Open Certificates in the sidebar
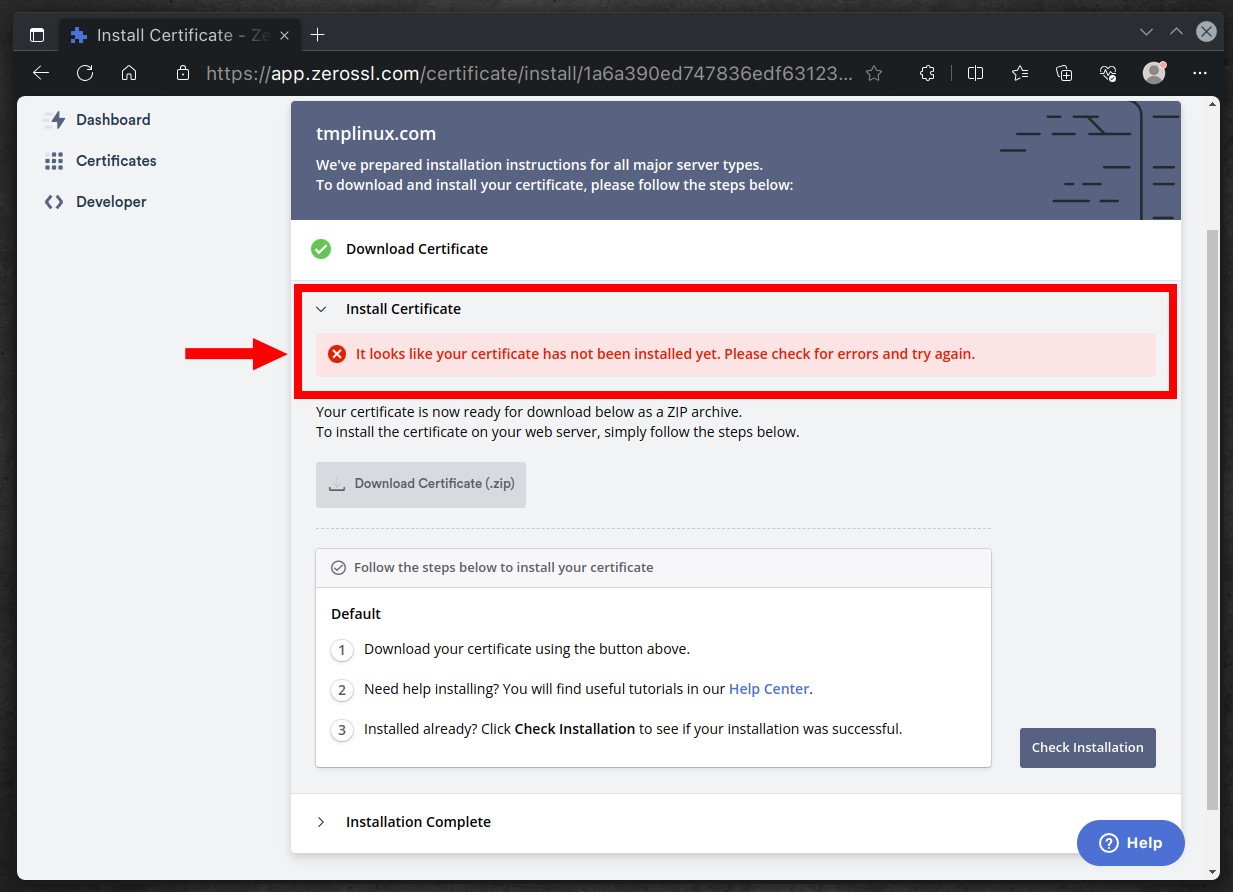This screenshot has height=892, width=1233. [116, 161]
